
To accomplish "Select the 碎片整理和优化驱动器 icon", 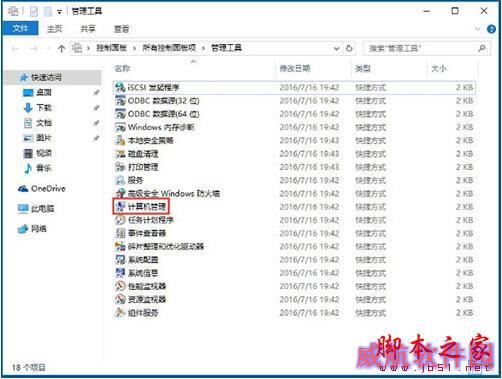I will (x=120, y=247).
